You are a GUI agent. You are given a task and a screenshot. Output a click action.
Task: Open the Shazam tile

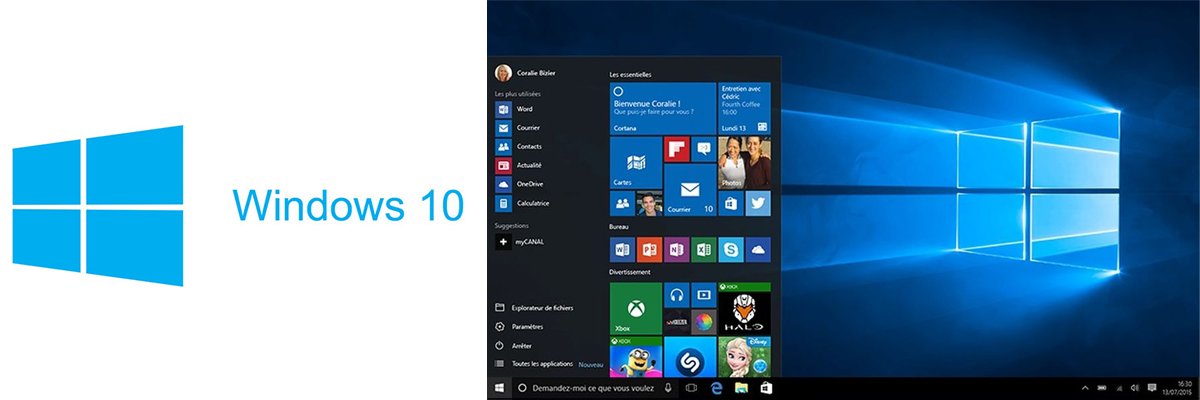pyautogui.click(x=690, y=356)
